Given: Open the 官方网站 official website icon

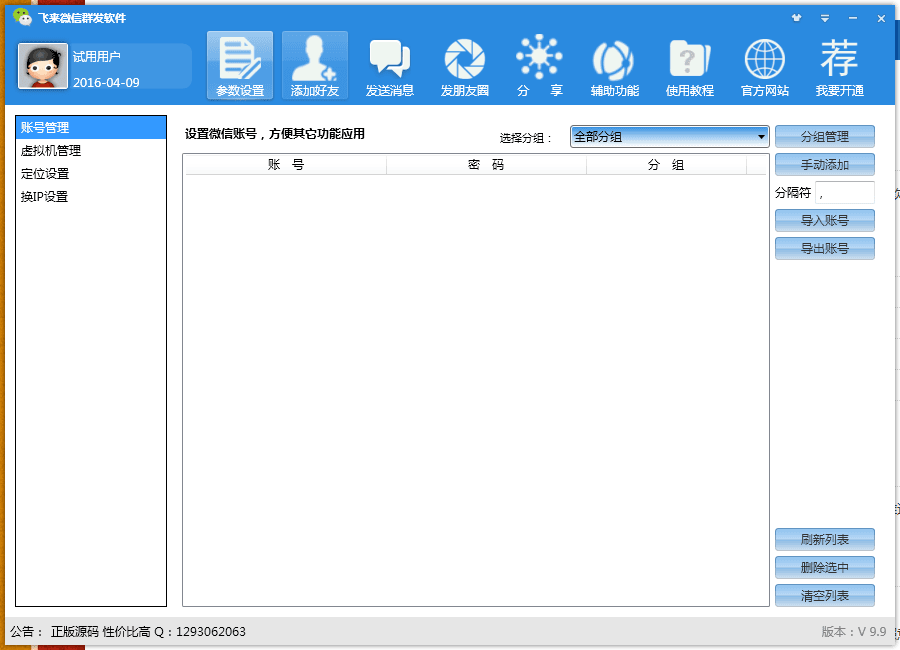Looking at the screenshot, I should click(x=765, y=65).
